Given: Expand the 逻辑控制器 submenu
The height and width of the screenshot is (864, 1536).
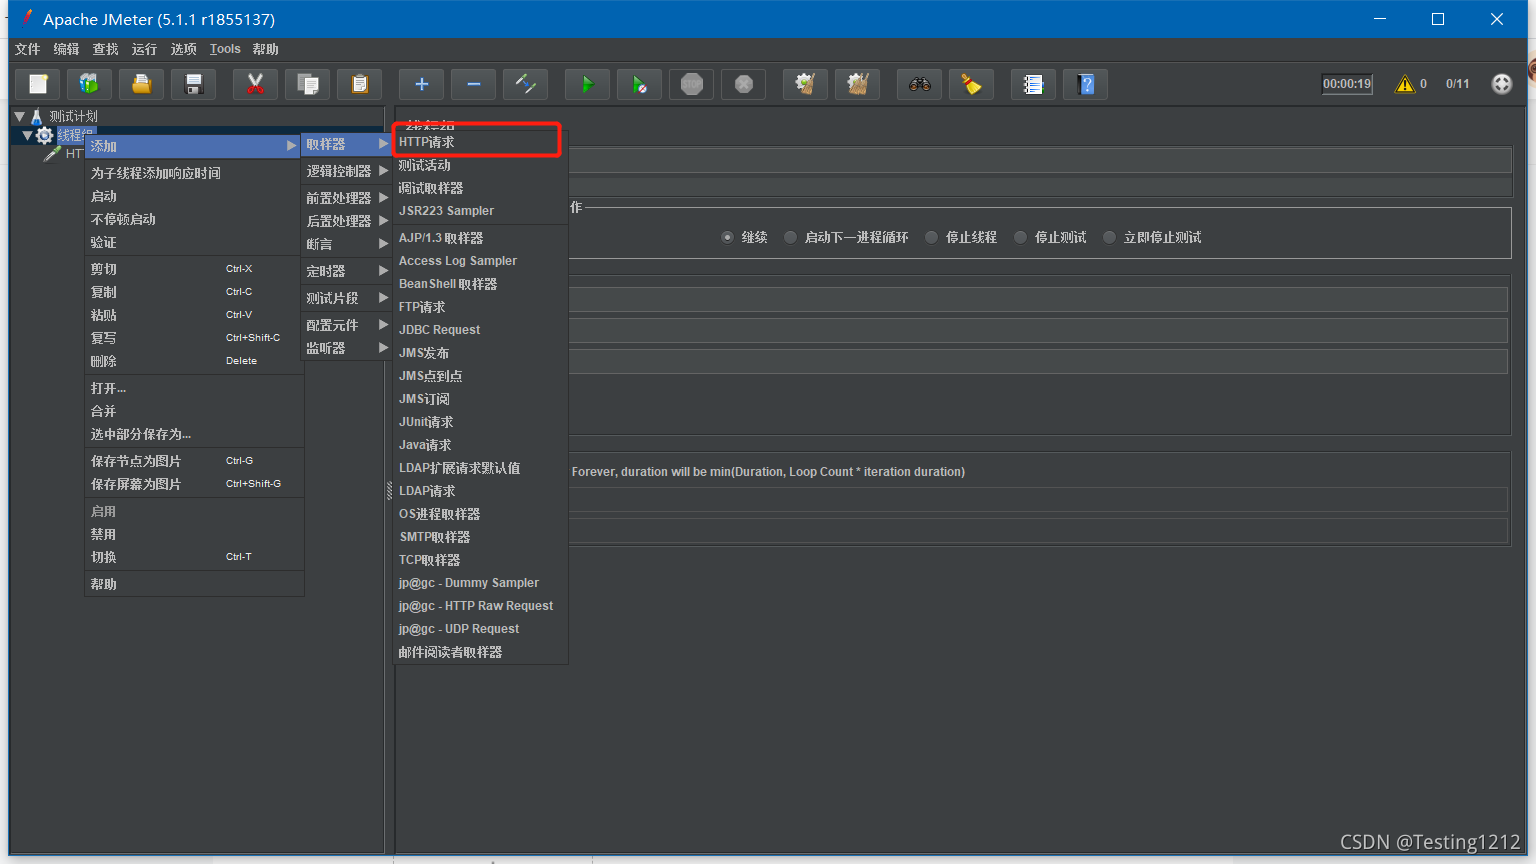Looking at the screenshot, I should (x=346, y=171).
